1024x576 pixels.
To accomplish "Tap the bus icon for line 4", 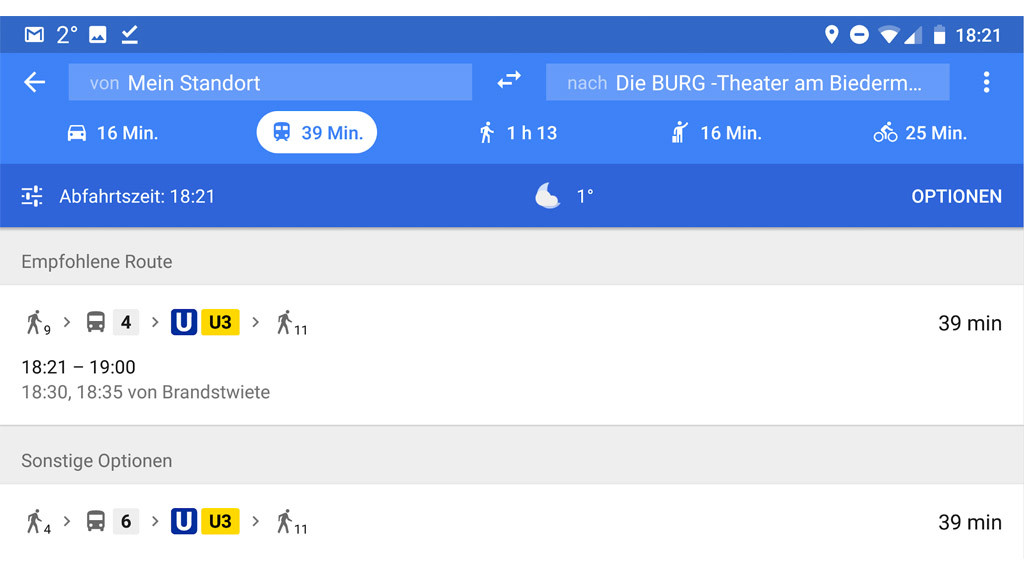I will click(x=96, y=322).
